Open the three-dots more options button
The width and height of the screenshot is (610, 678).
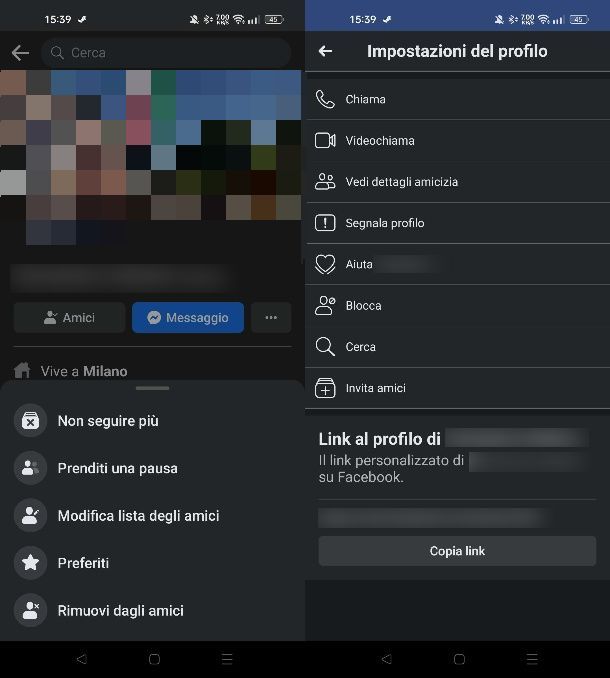pyautogui.click(x=271, y=317)
